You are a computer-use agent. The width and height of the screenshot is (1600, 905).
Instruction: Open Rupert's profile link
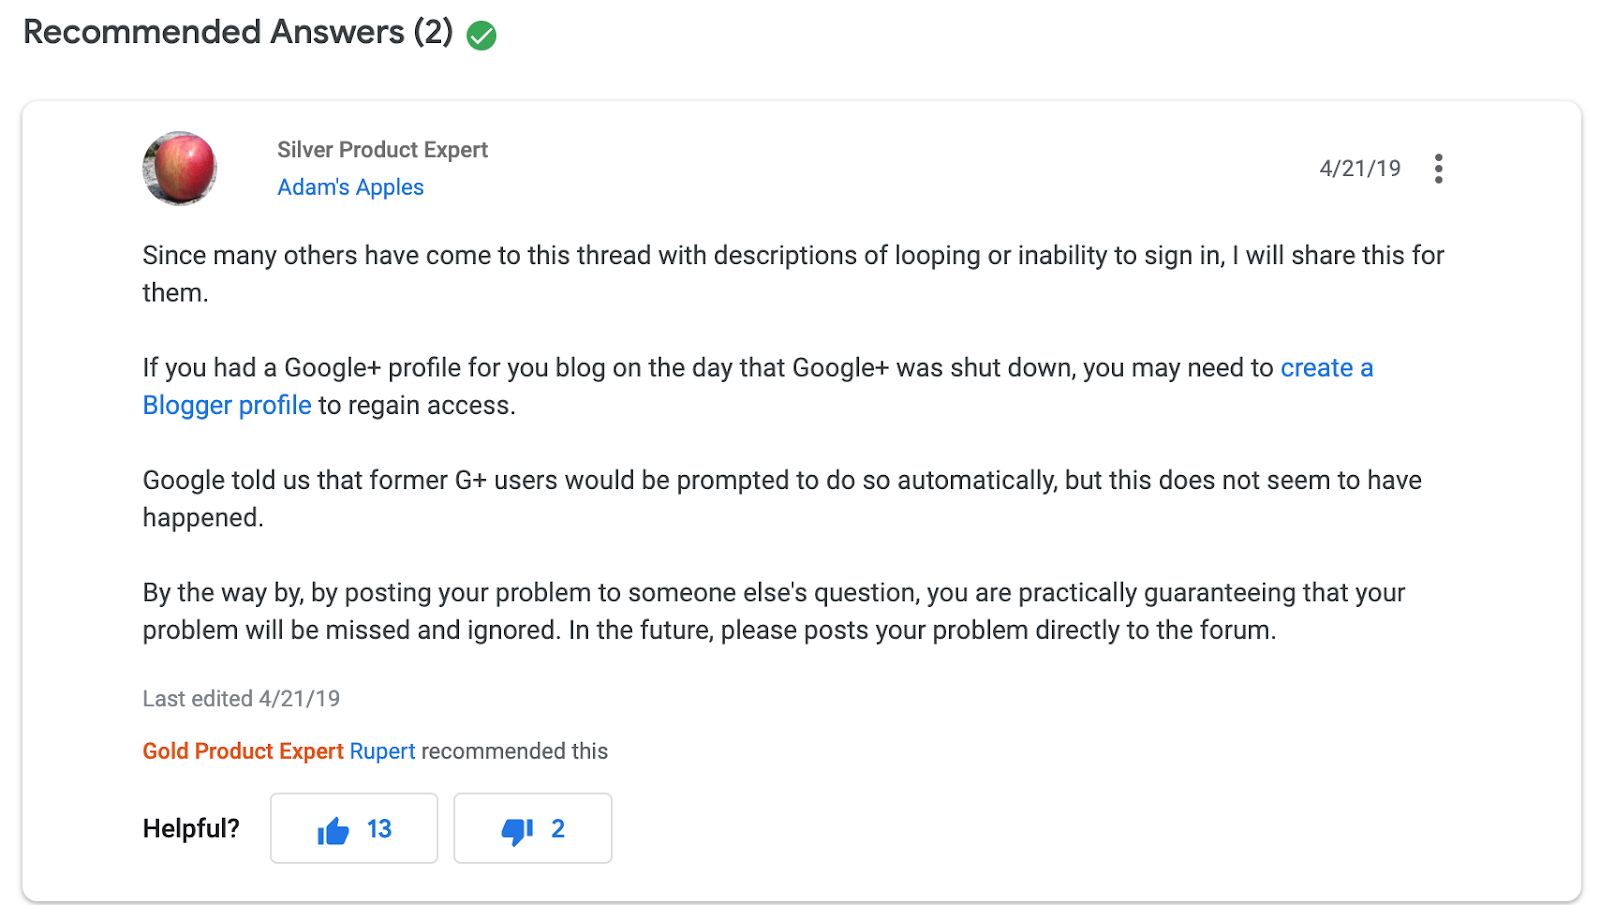click(382, 751)
